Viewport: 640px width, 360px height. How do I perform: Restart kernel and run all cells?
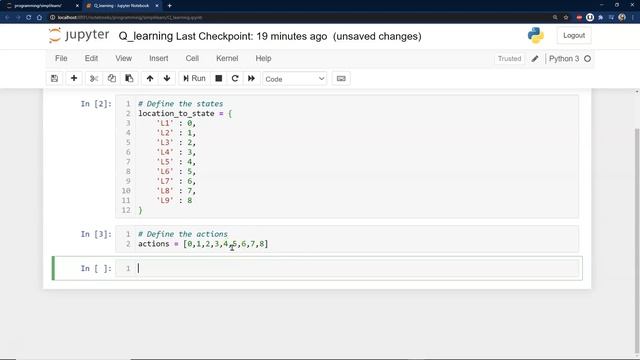tap(251, 78)
